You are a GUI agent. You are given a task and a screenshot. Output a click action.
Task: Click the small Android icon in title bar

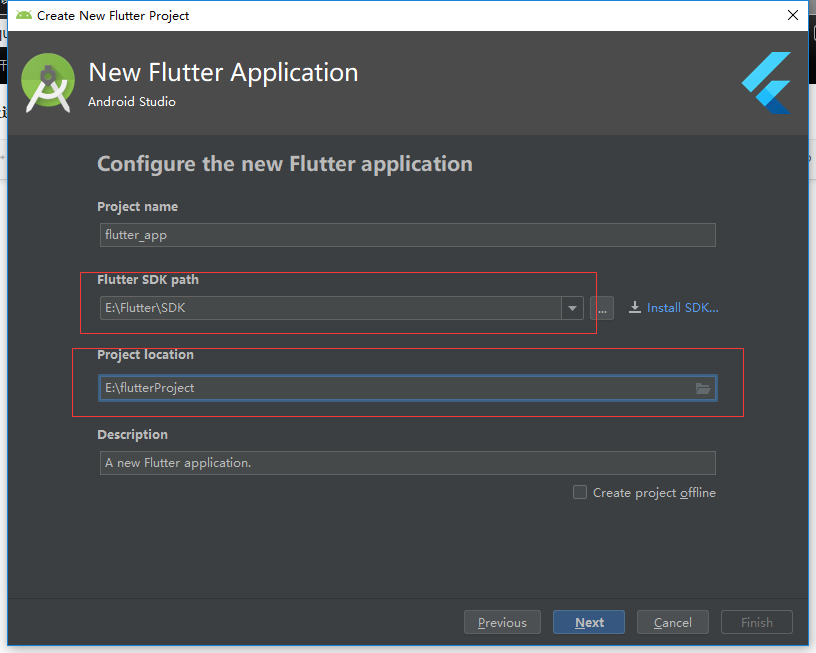point(23,15)
